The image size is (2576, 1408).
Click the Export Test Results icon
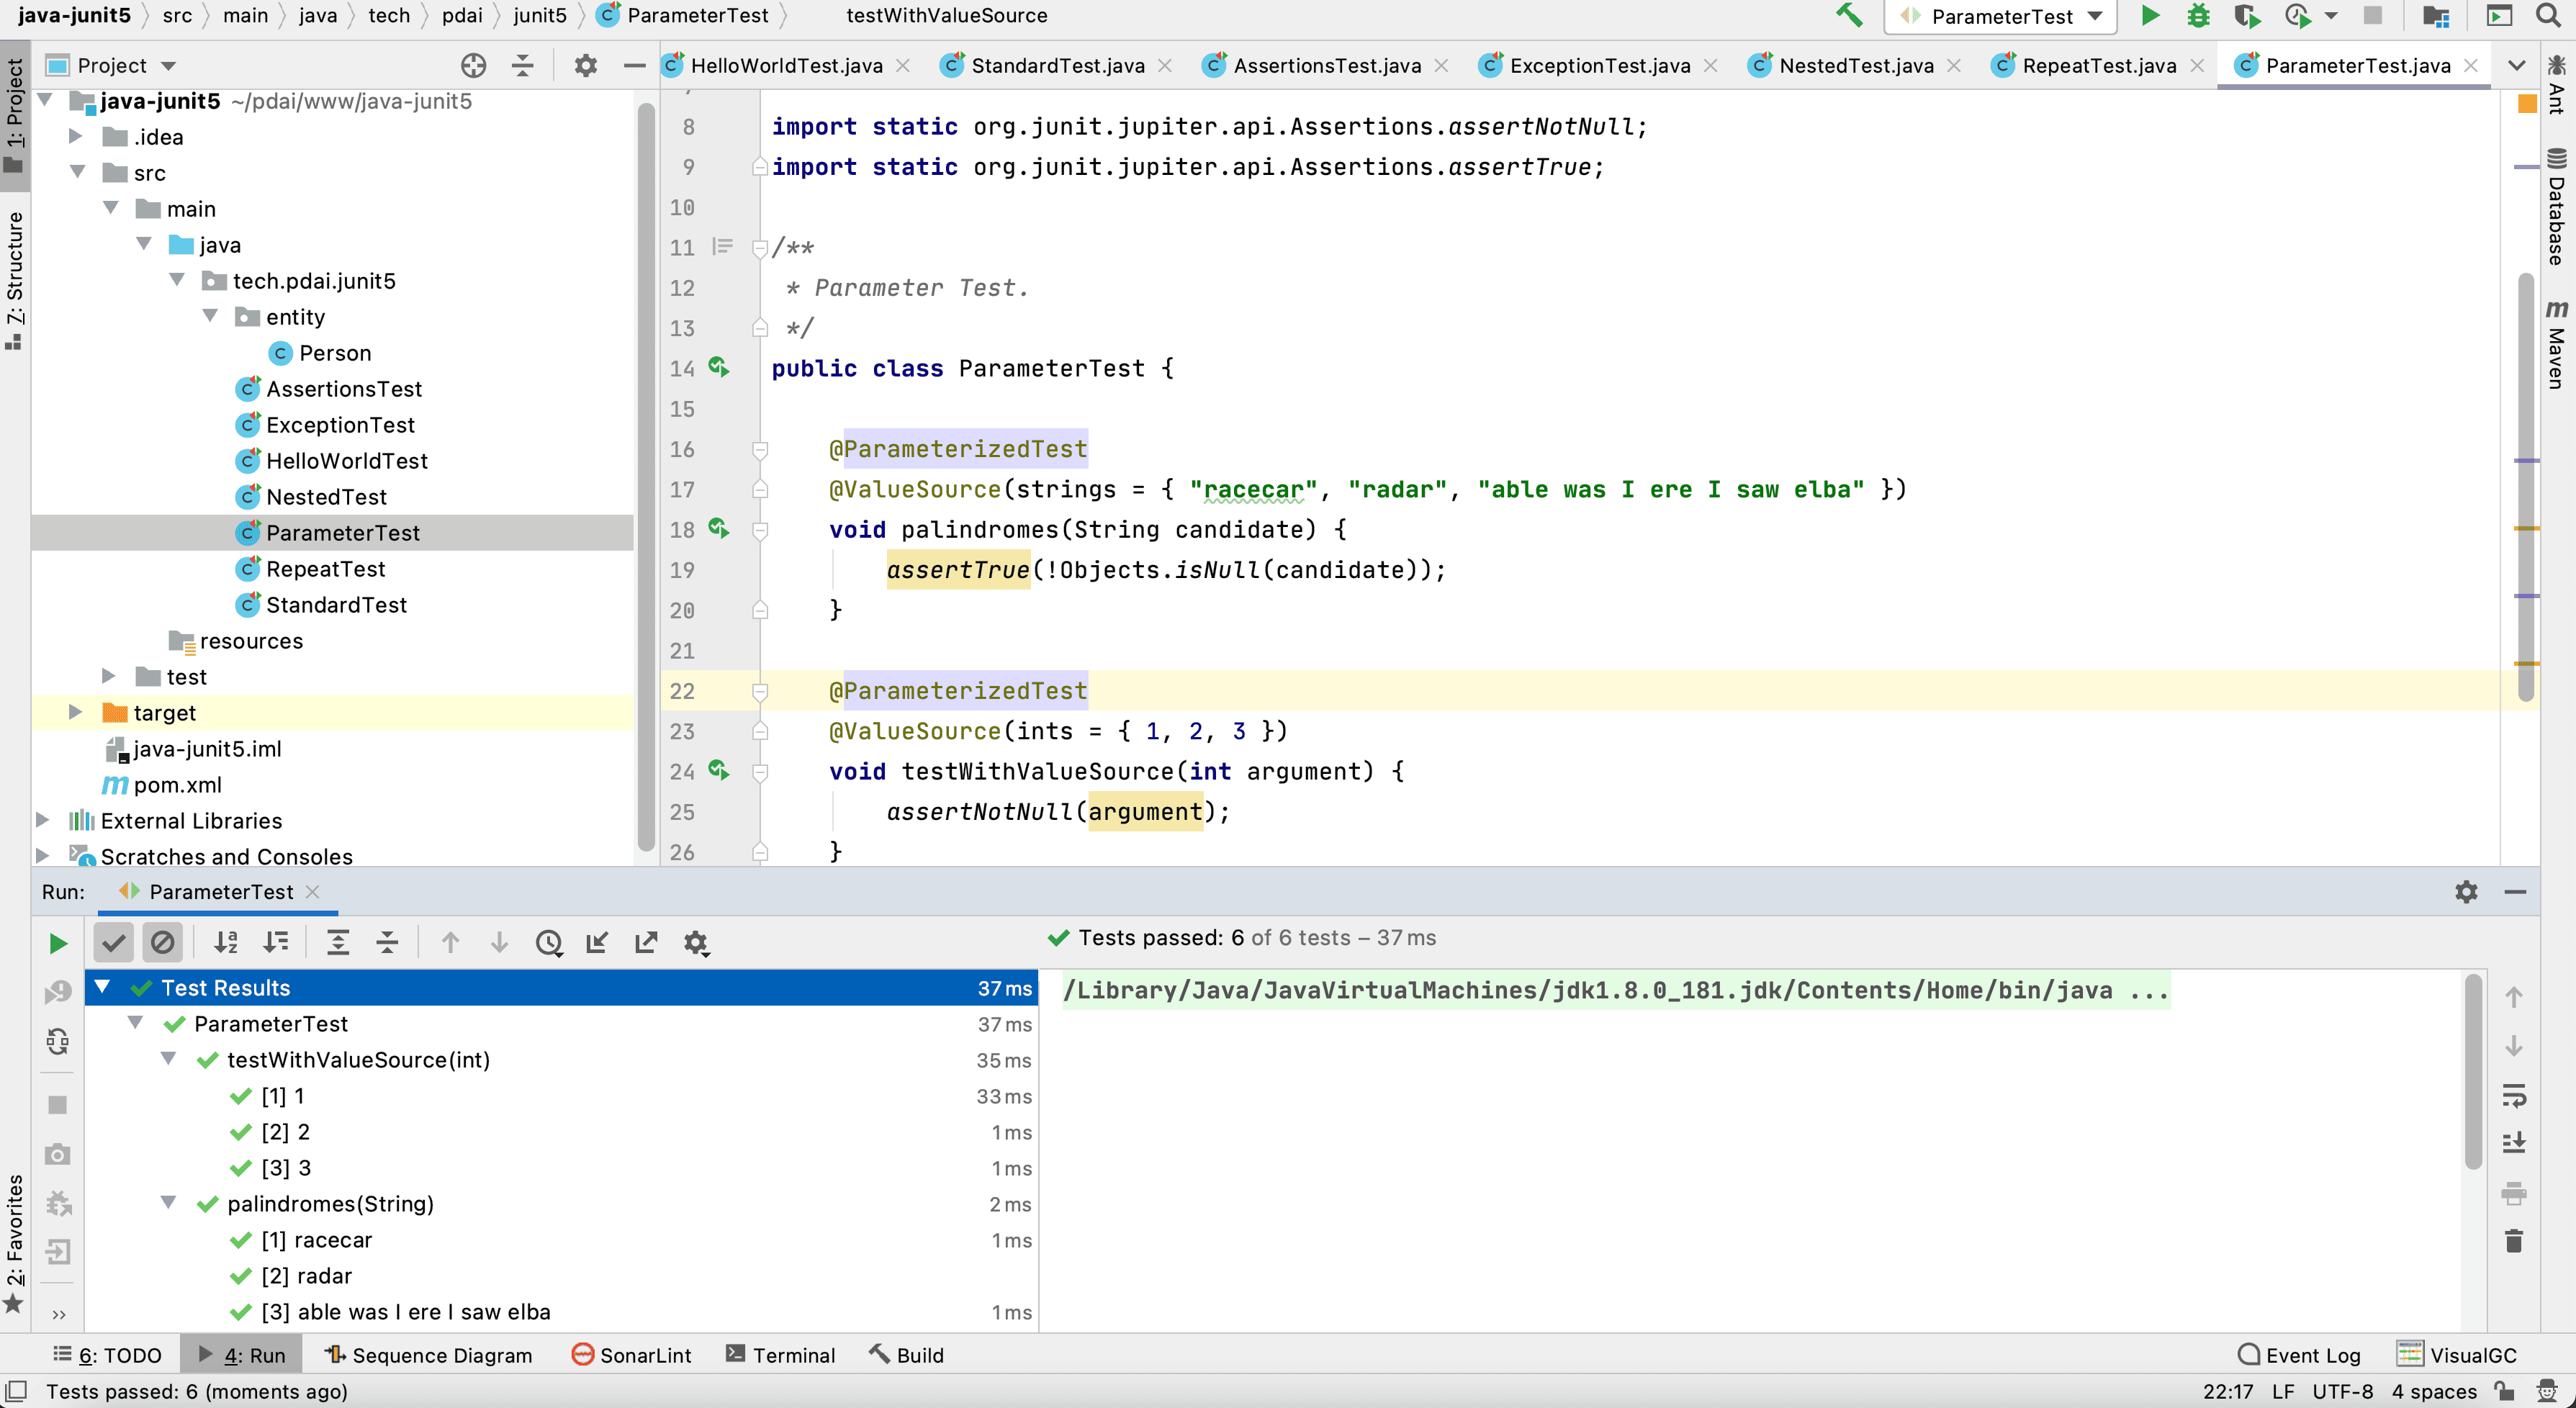[x=646, y=942]
